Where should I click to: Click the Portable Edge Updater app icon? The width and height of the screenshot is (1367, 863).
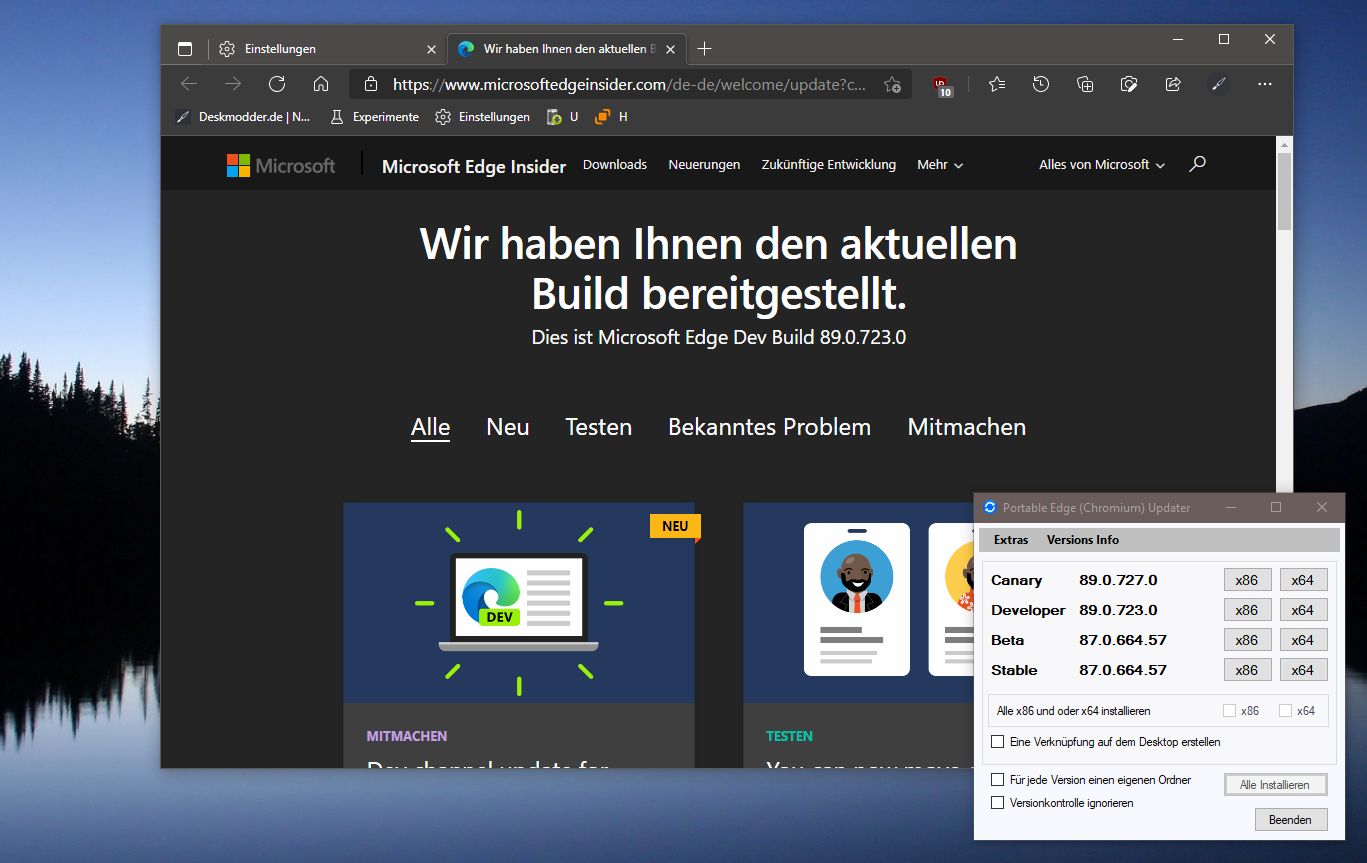990,507
